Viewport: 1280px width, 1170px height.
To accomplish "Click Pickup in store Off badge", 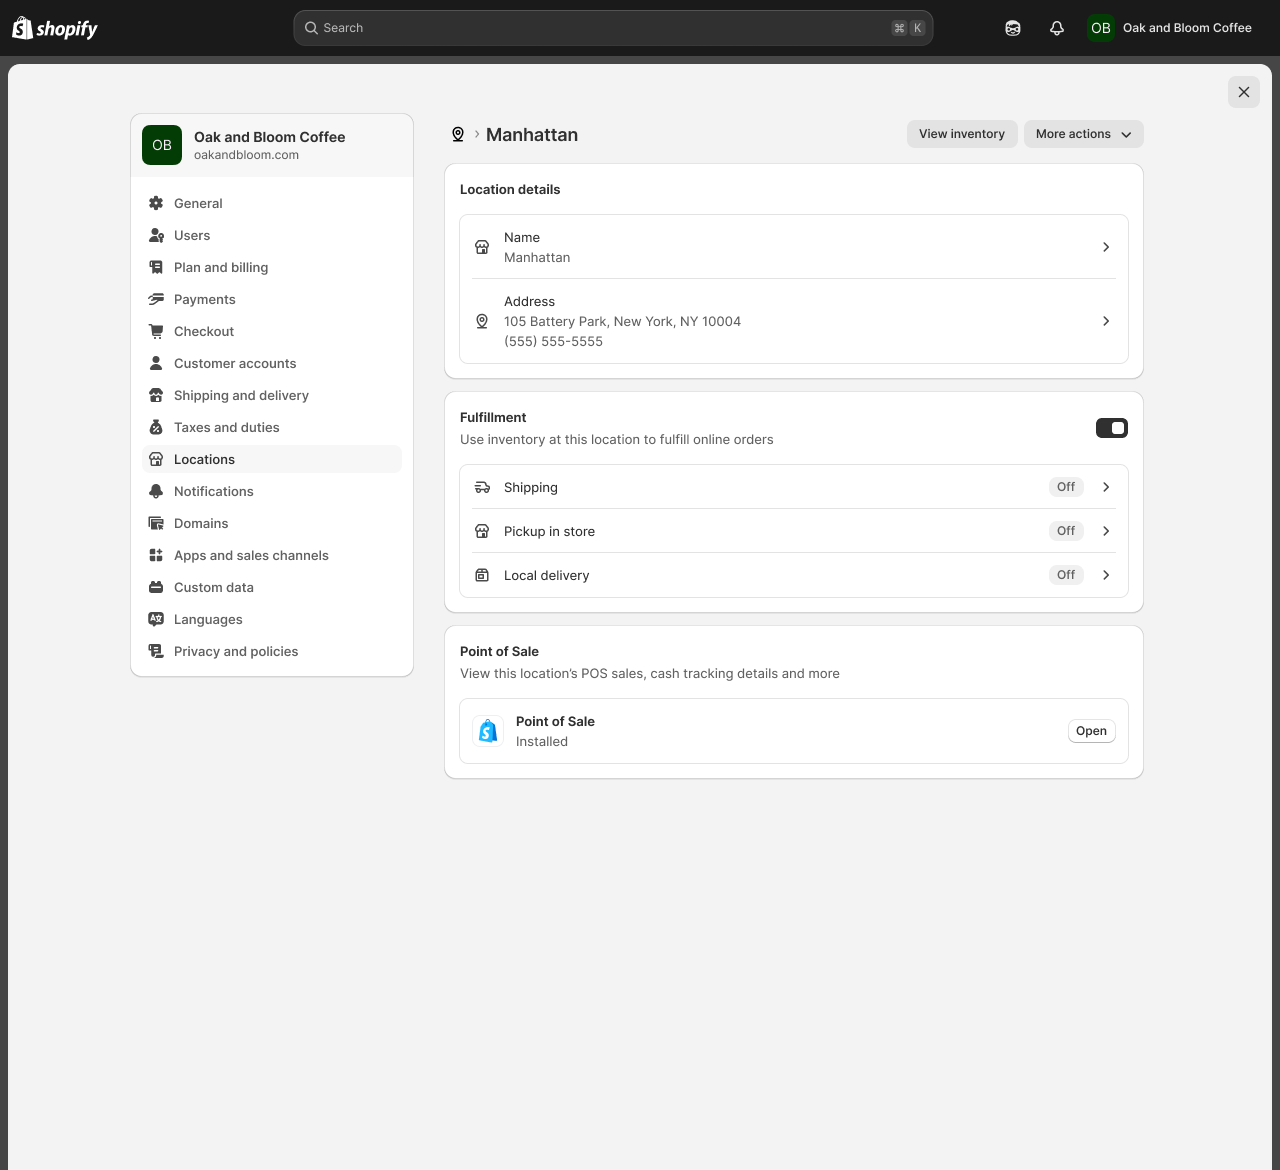I will pos(1066,531).
